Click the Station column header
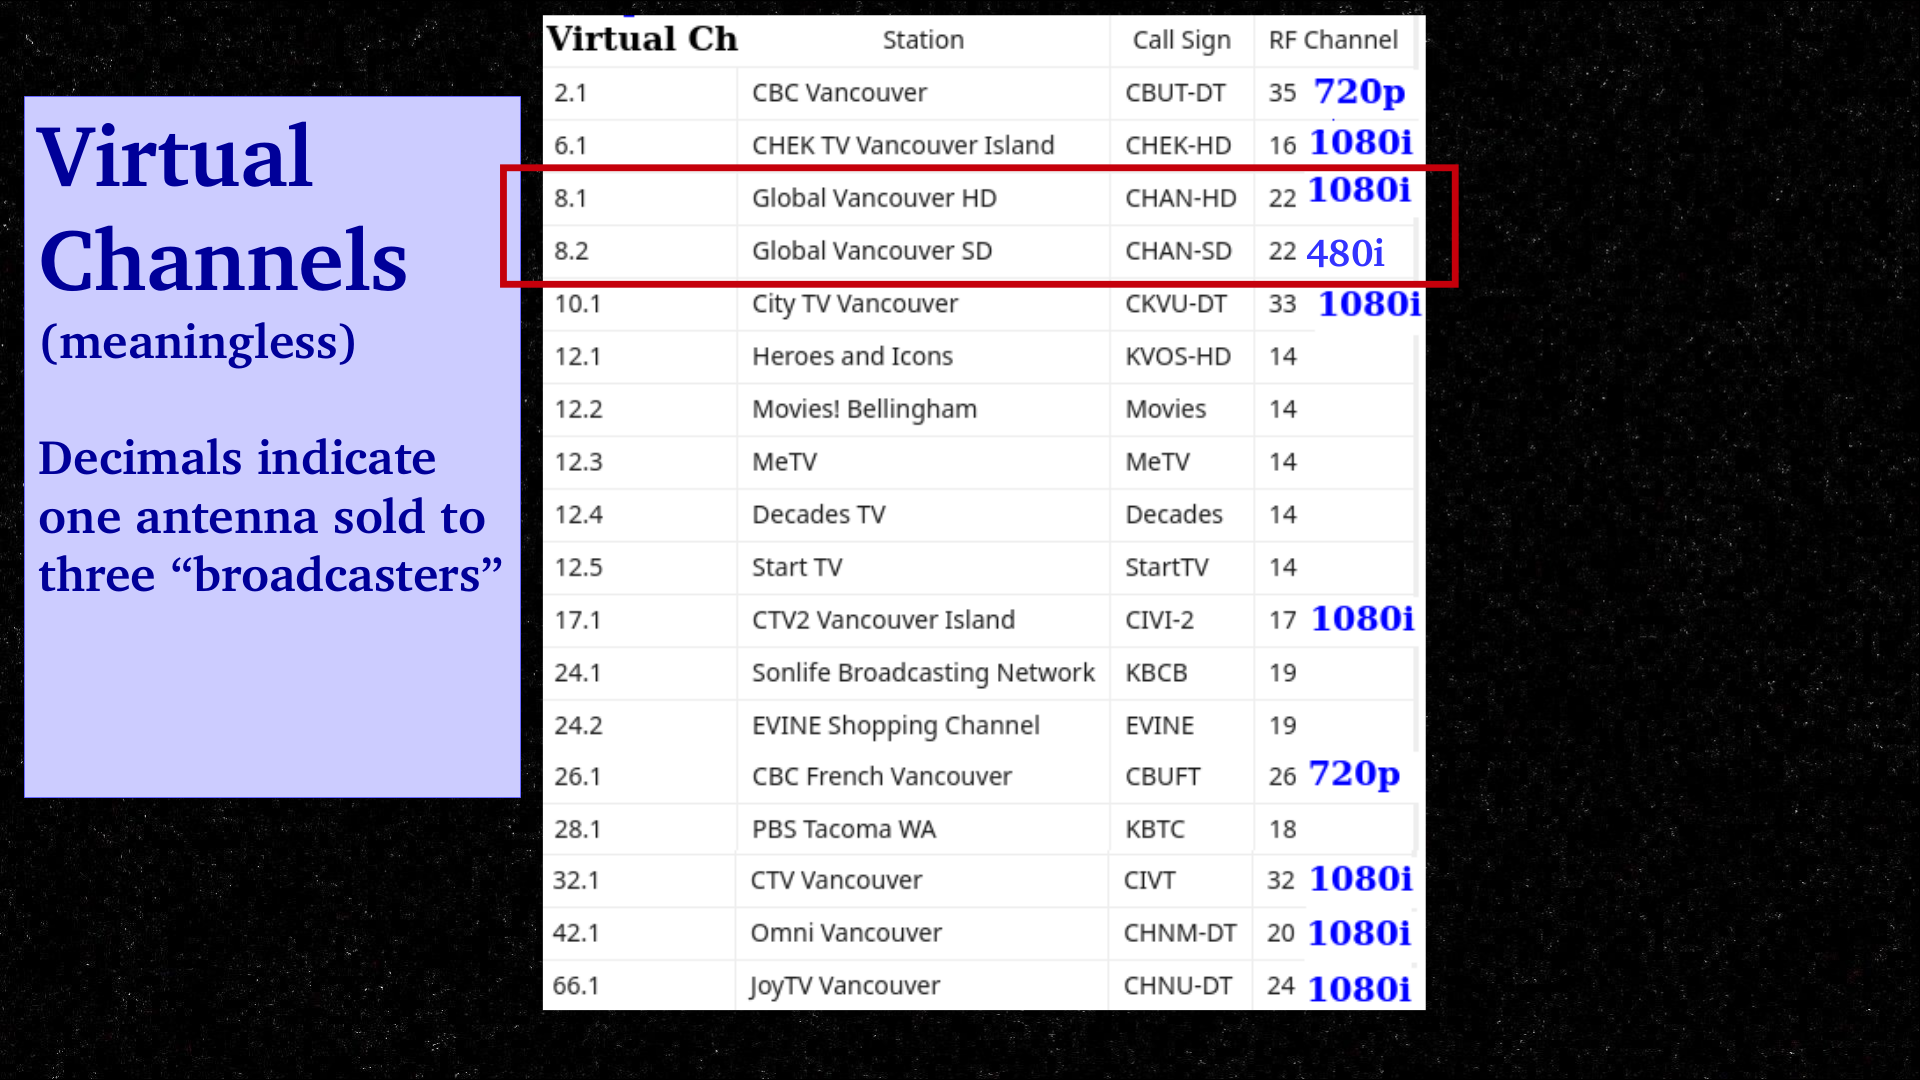Image resolution: width=1920 pixels, height=1080 pixels. (x=923, y=40)
